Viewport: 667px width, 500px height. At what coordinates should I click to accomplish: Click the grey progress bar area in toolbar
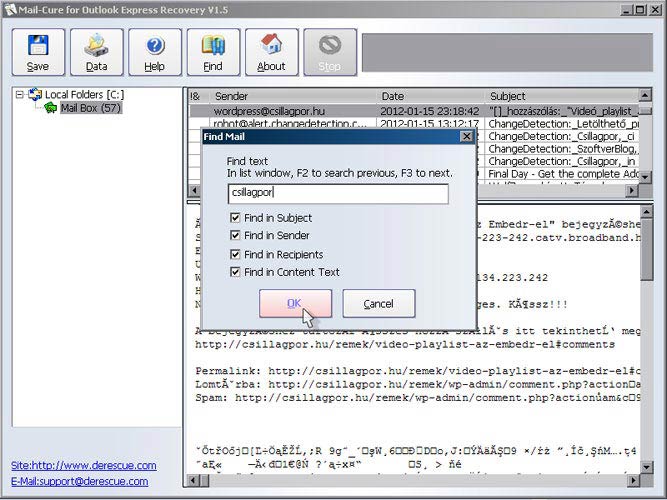(x=507, y=52)
